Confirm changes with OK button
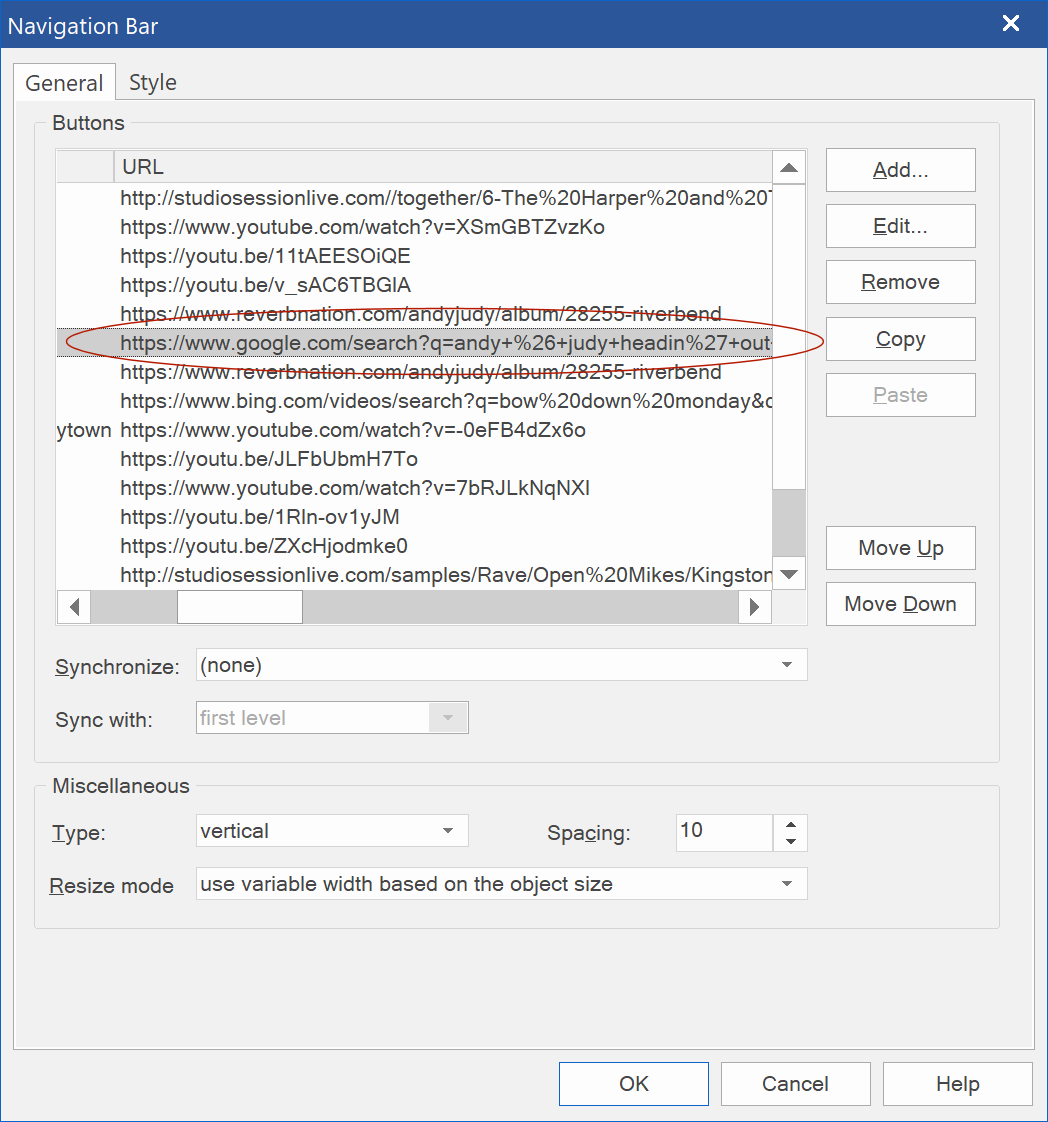Screen dimensions: 1048x1122 click(x=633, y=1084)
